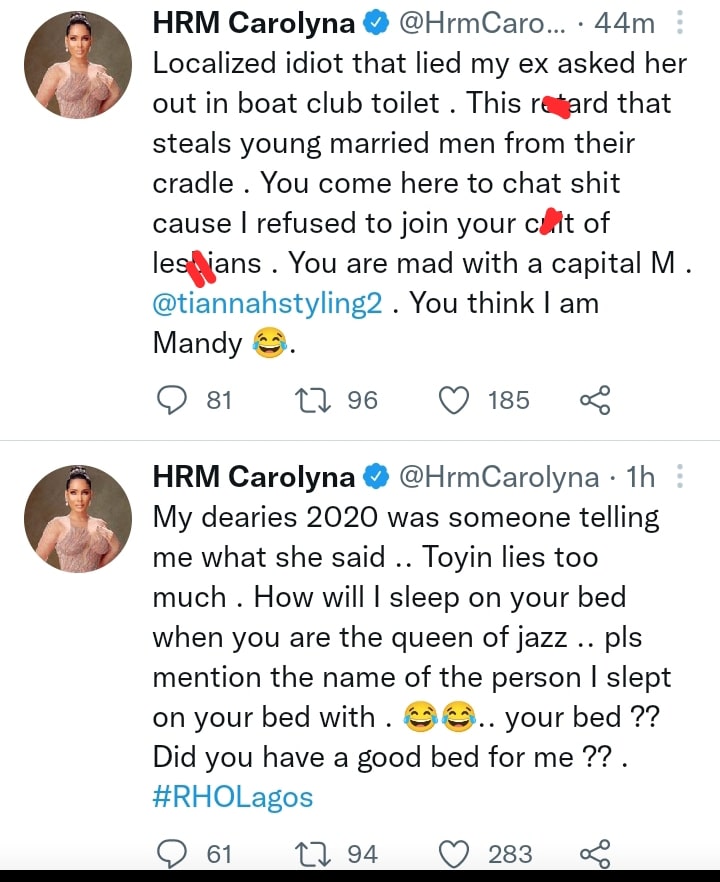Viewport: 720px width, 882px height.
Task: Open the #RHOLagos hashtag
Action: tap(233, 797)
